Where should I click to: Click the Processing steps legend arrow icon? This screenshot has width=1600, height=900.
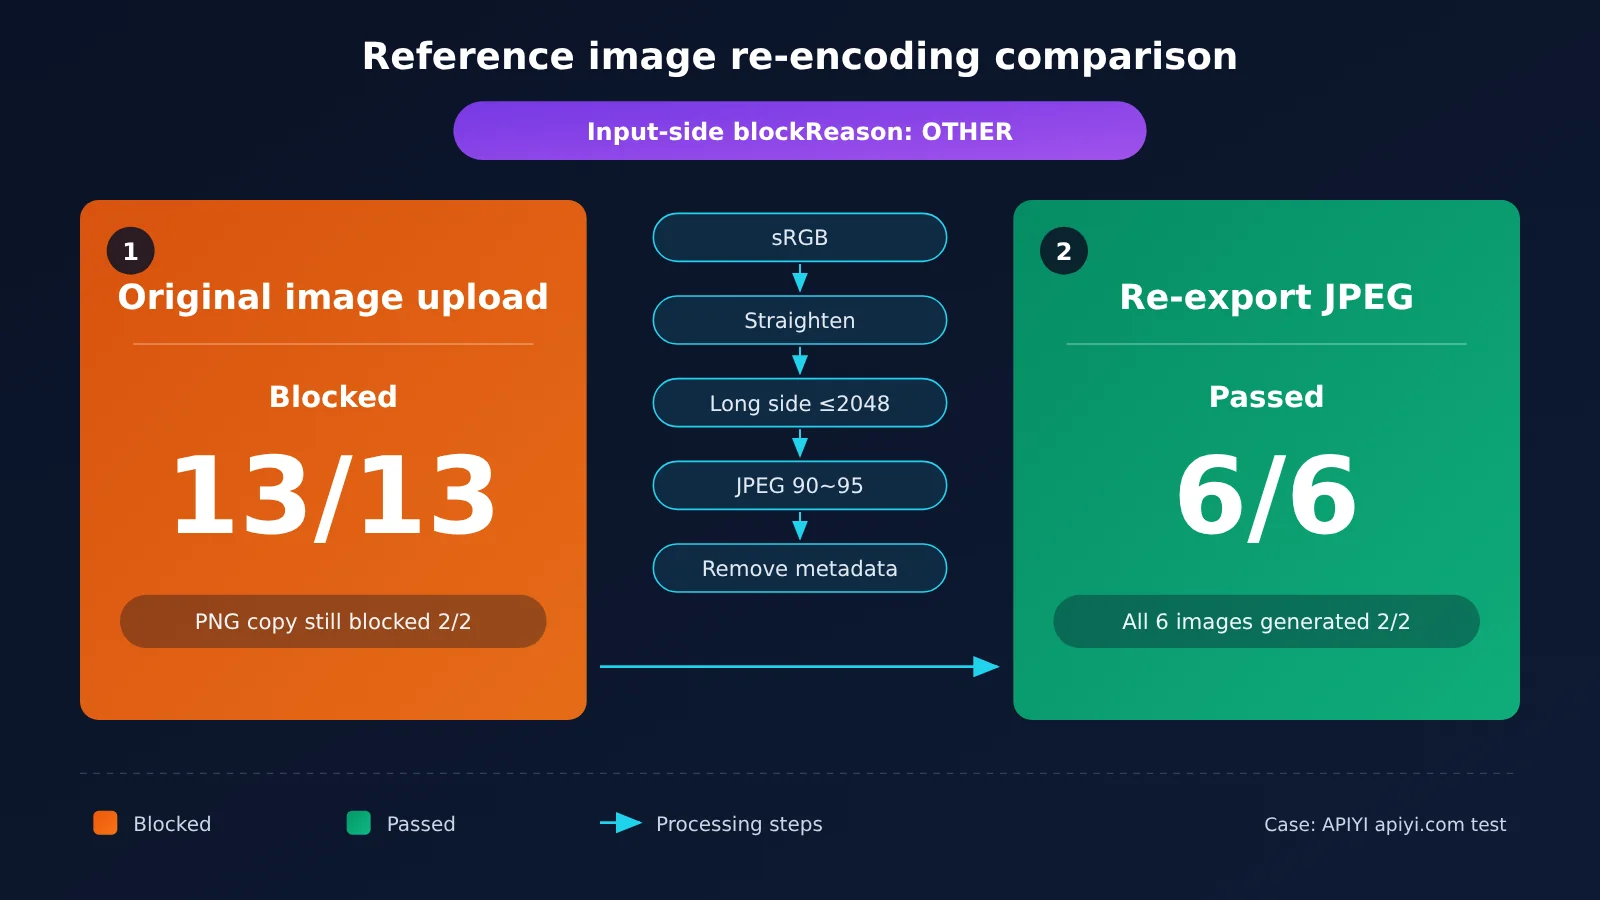tap(621, 823)
